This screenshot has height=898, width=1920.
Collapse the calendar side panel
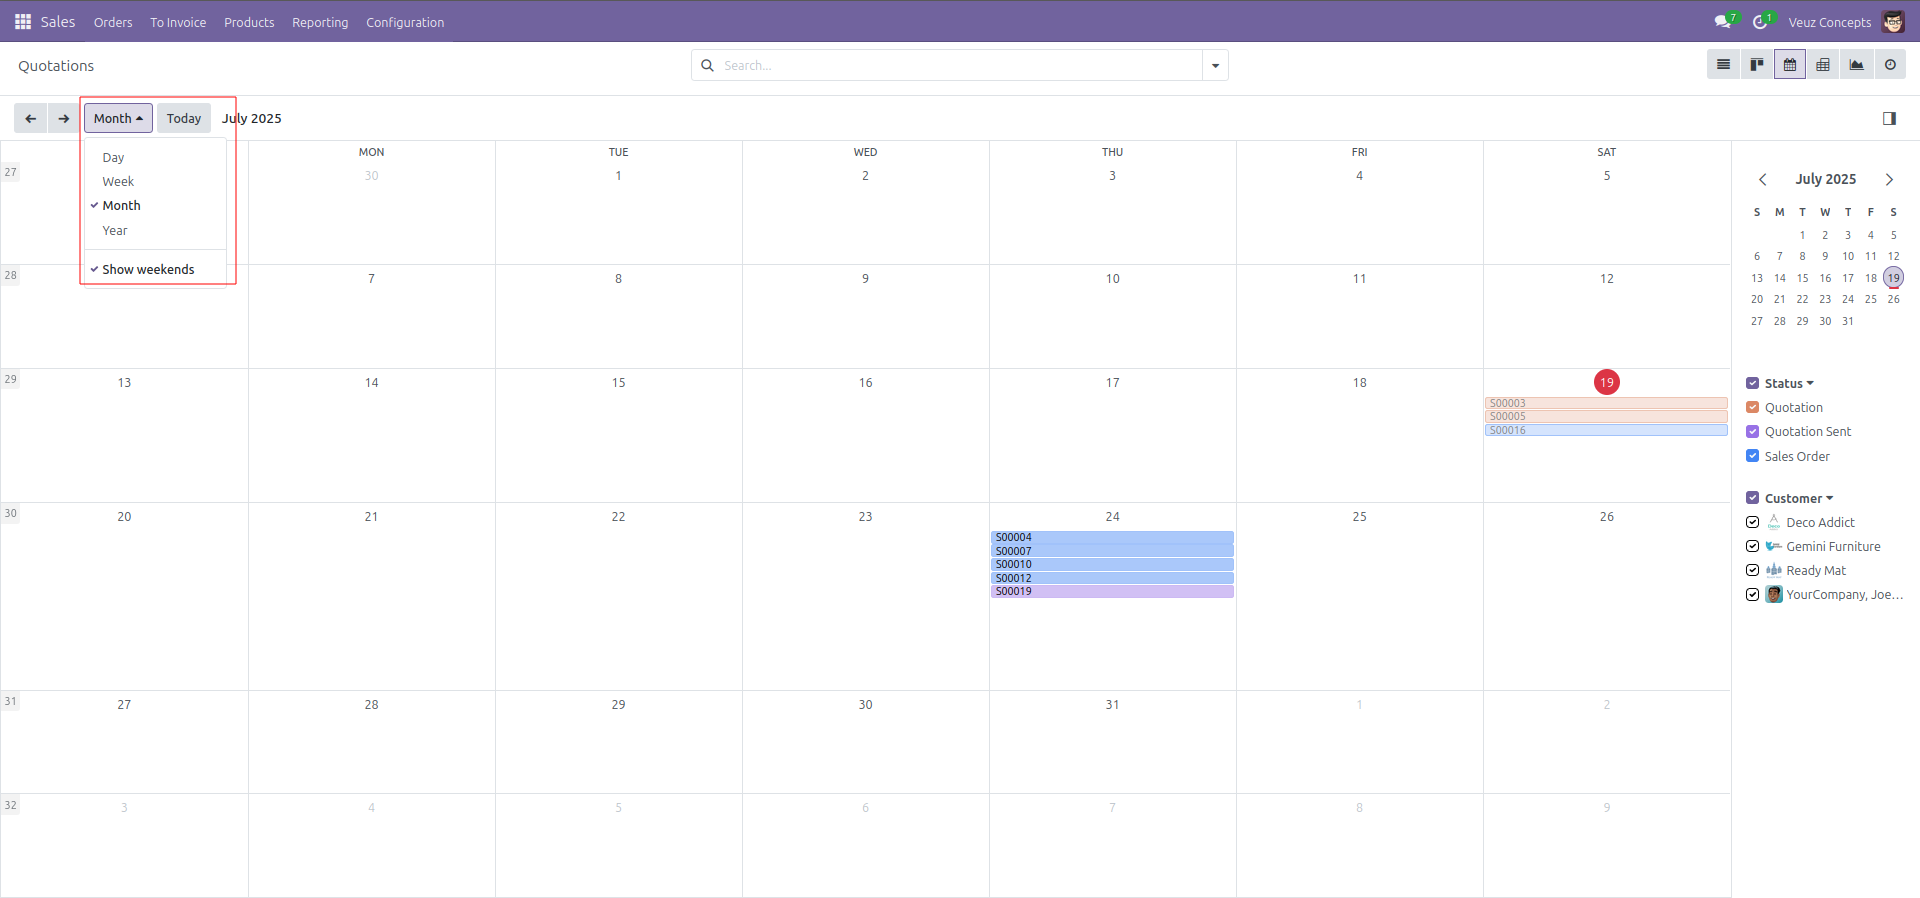(1889, 118)
